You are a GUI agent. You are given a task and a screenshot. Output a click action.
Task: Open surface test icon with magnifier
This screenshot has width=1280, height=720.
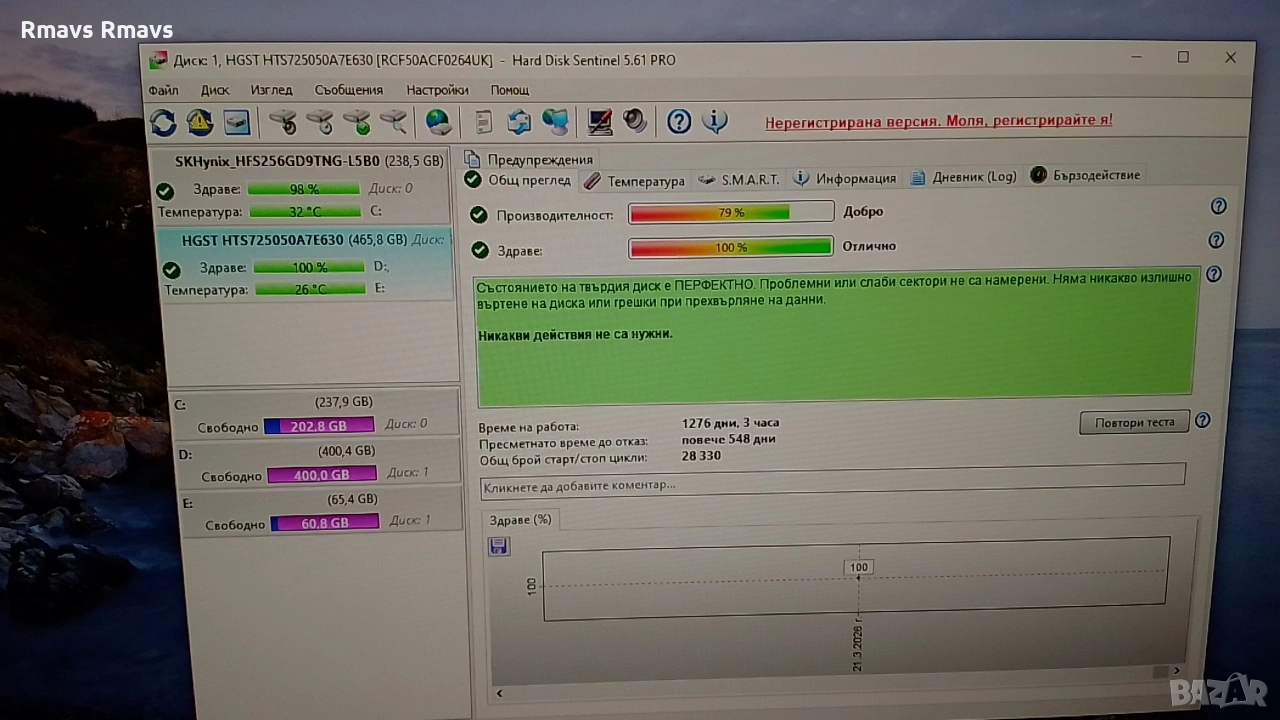coord(393,122)
